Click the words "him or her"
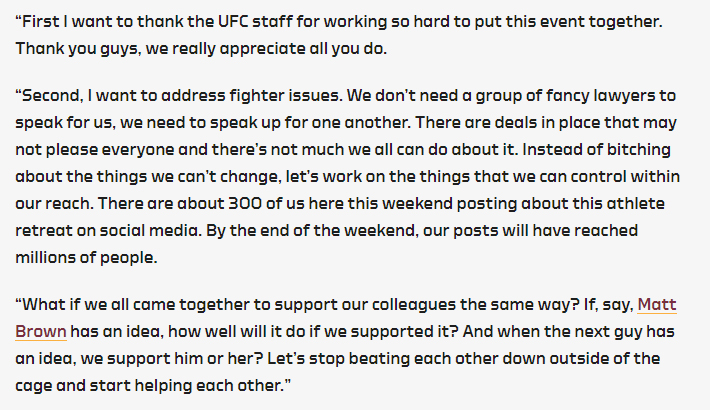Screen dimensions: 710x414 [x=228, y=357]
